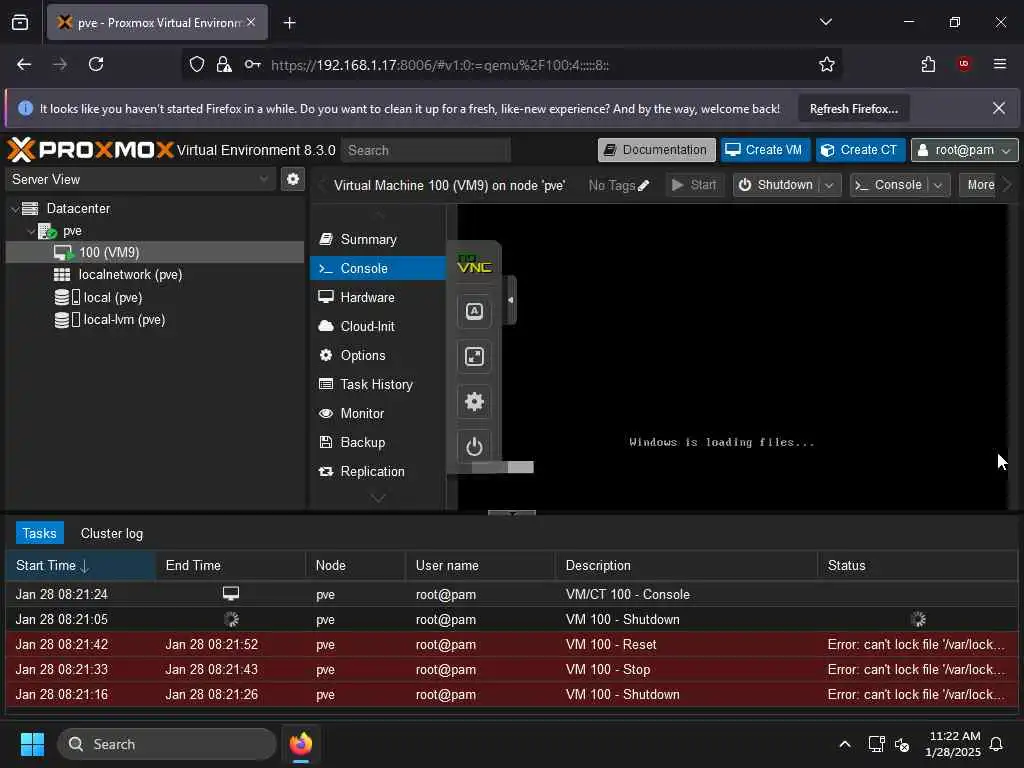Bookmark this page with the star
Image resolution: width=1024 pixels, height=768 pixels.
pos(826,64)
